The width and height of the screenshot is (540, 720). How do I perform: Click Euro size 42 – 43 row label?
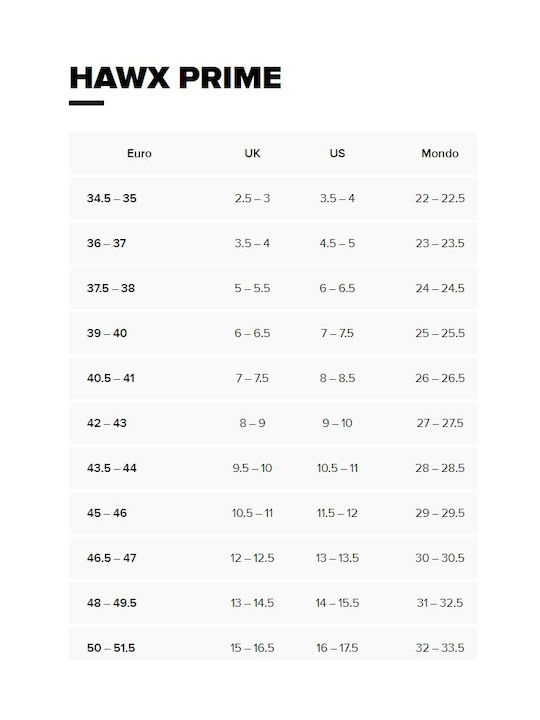(107, 423)
